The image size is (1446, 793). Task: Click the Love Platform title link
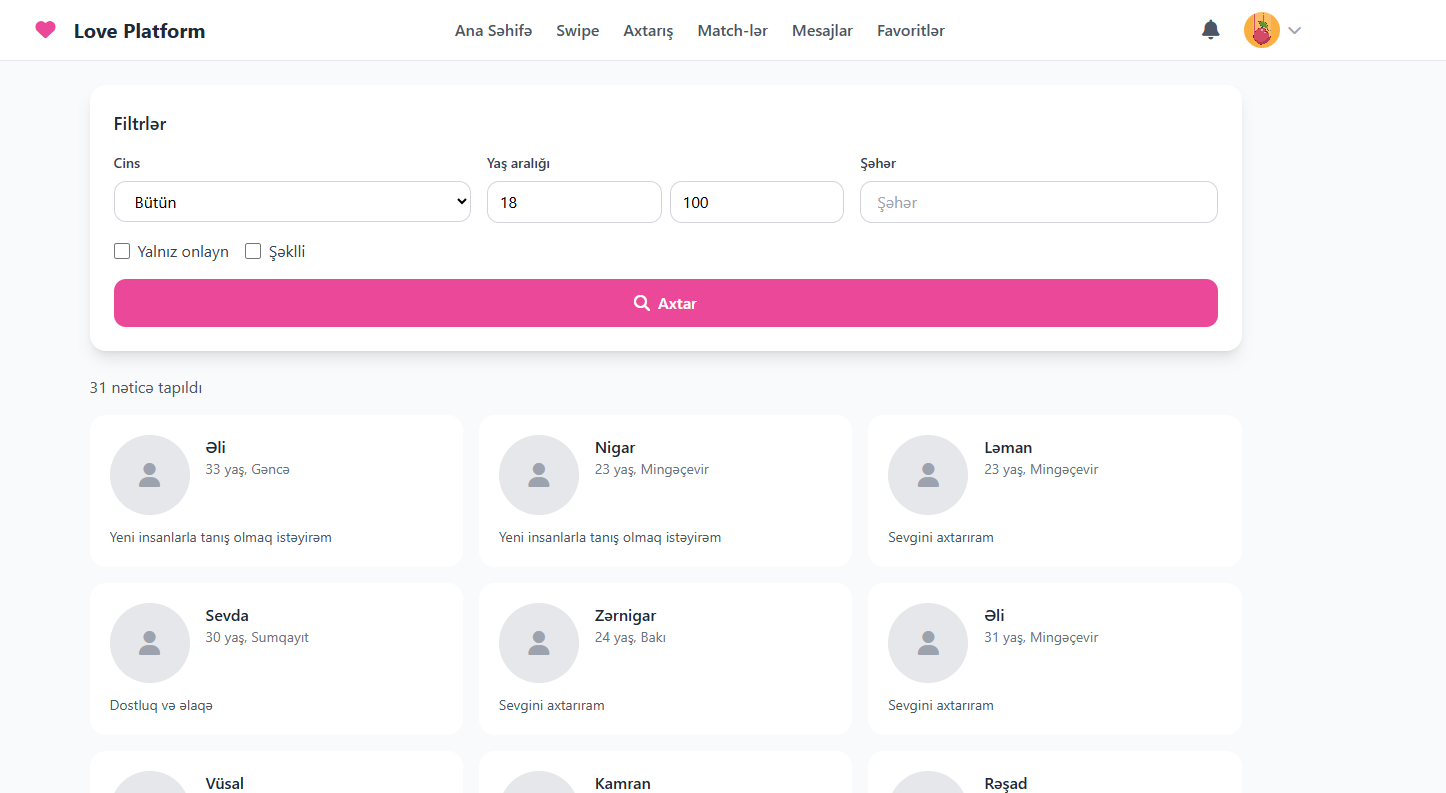[139, 31]
